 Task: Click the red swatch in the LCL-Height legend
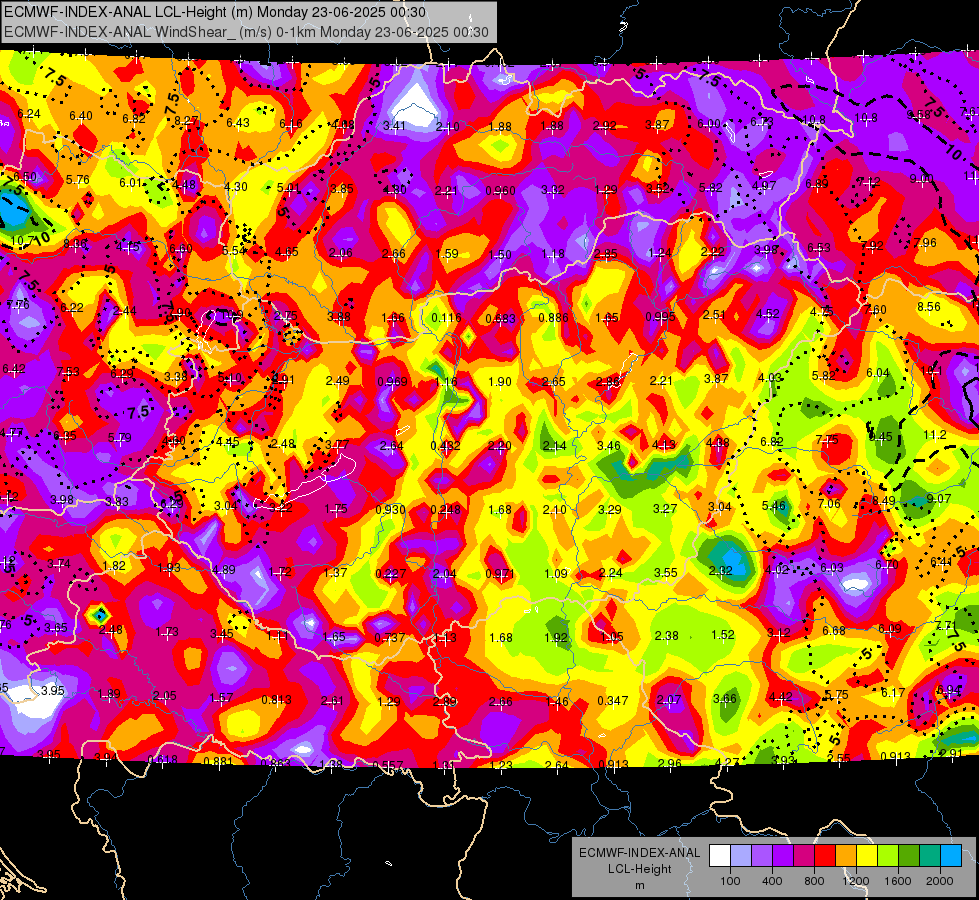(825, 856)
